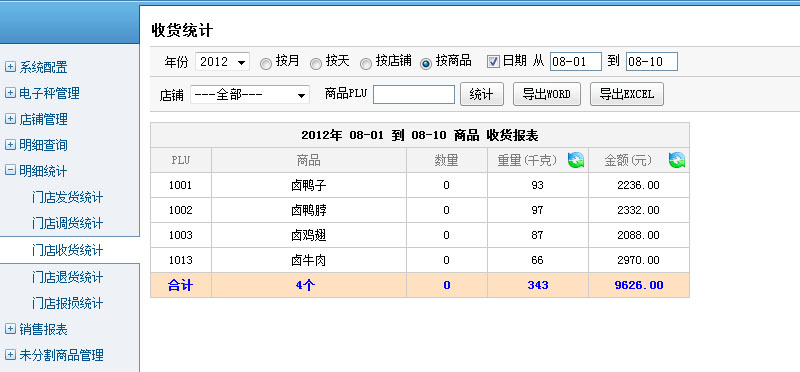The image size is (800, 372).
Task: Expand the 系统配置 plus icon
Action: tap(10, 67)
